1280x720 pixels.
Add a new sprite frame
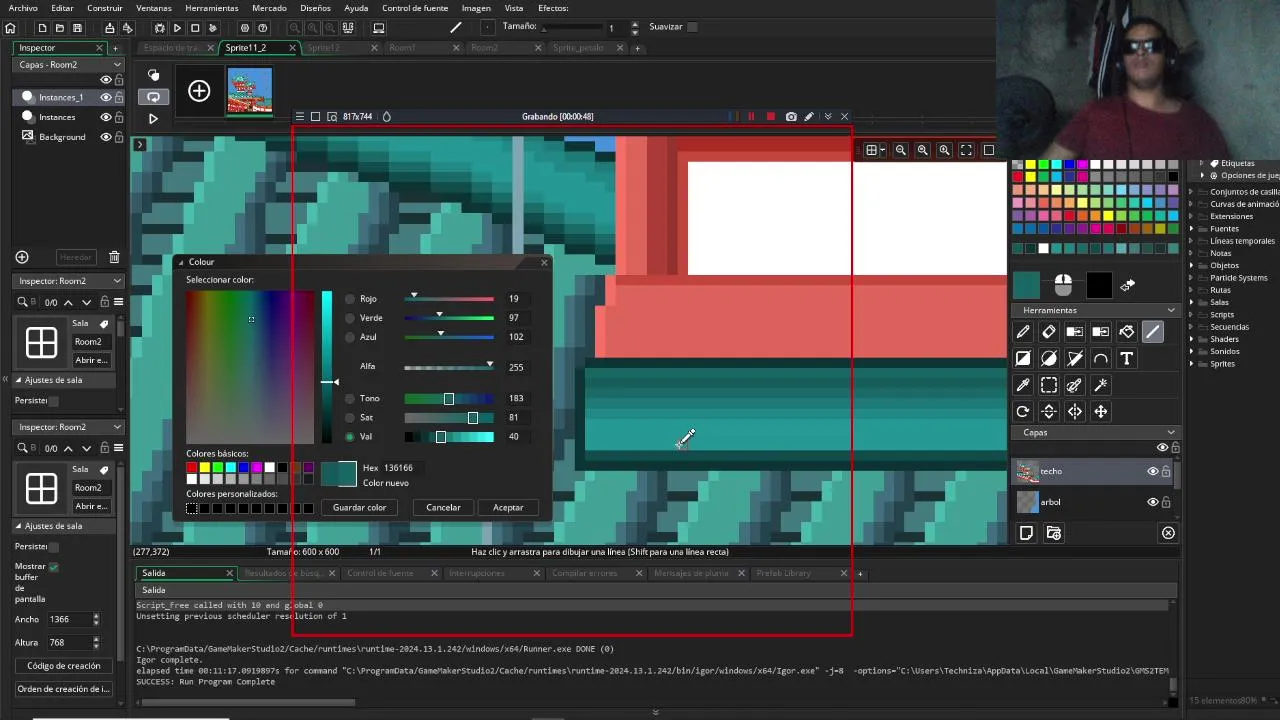(199, 92)
